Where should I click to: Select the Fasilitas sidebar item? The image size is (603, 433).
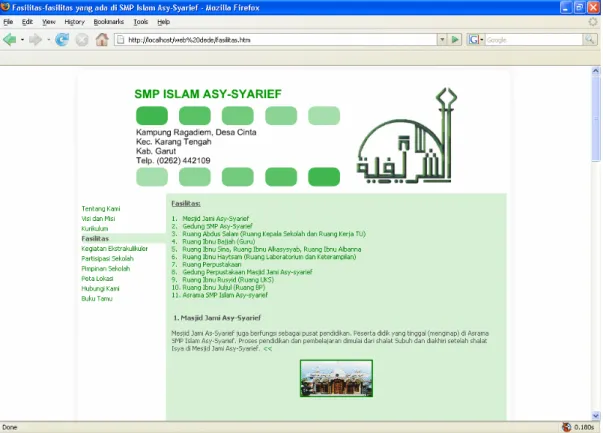click(x=95, y=239)
